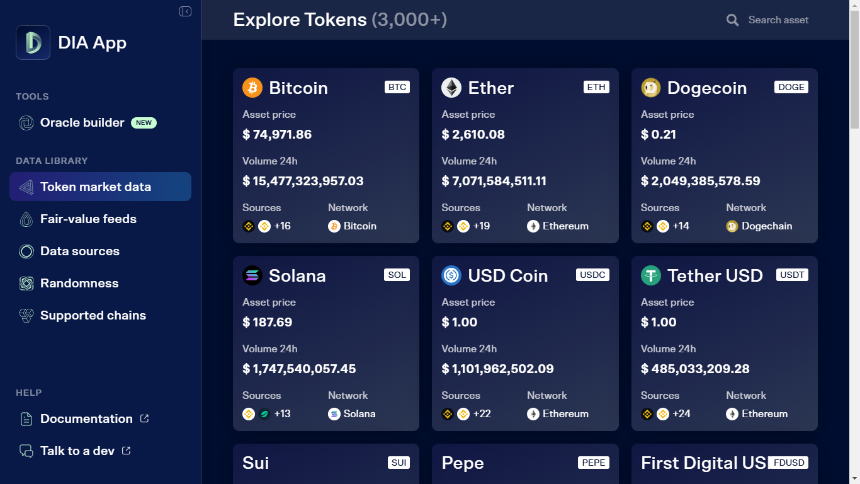860x484 pixels.
Task: Click external-link arrow next to Talk to a dev
Action: [126, 451]
